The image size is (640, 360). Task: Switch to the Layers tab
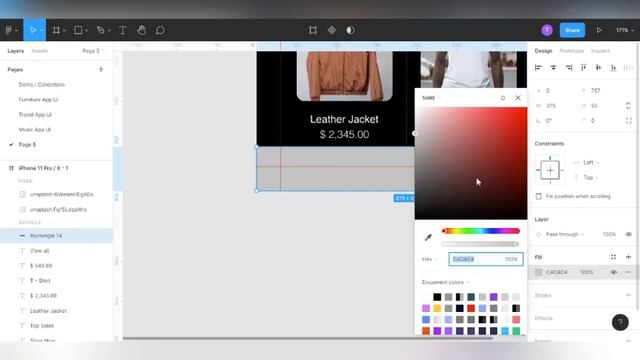(x=16, y=51)
